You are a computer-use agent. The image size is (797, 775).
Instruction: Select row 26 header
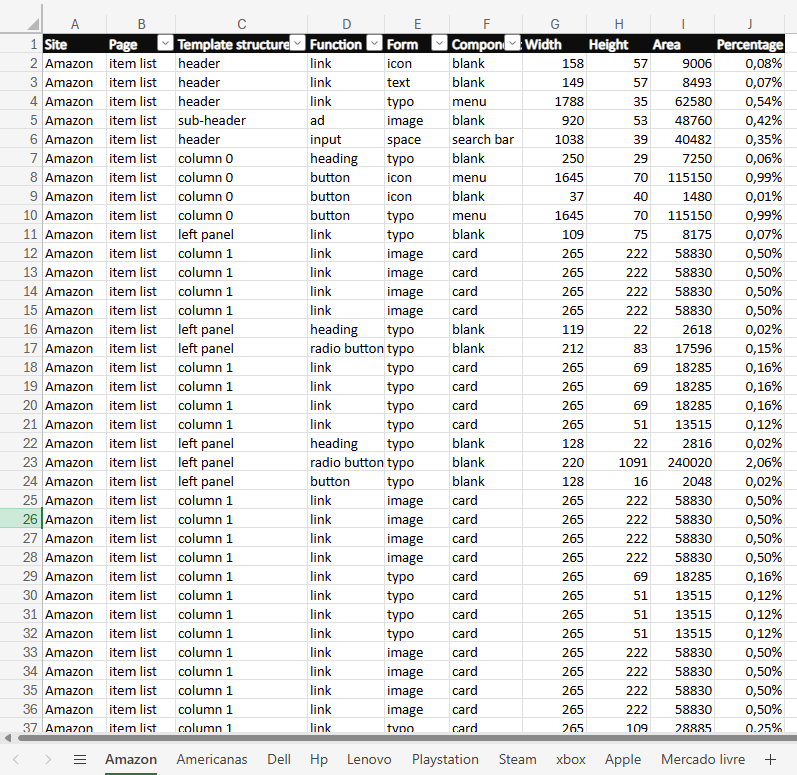(x=20, y=519)
